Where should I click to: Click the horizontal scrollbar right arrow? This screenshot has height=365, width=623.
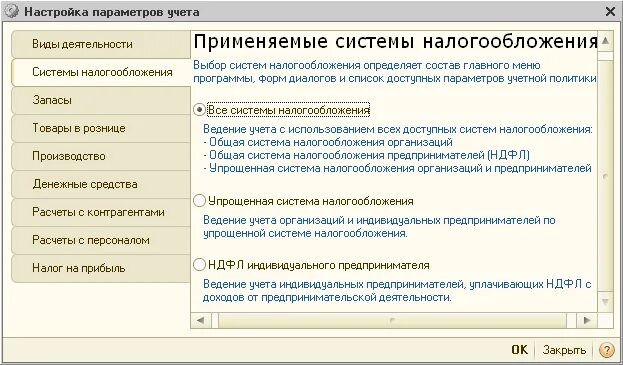(x=587, y=320)
